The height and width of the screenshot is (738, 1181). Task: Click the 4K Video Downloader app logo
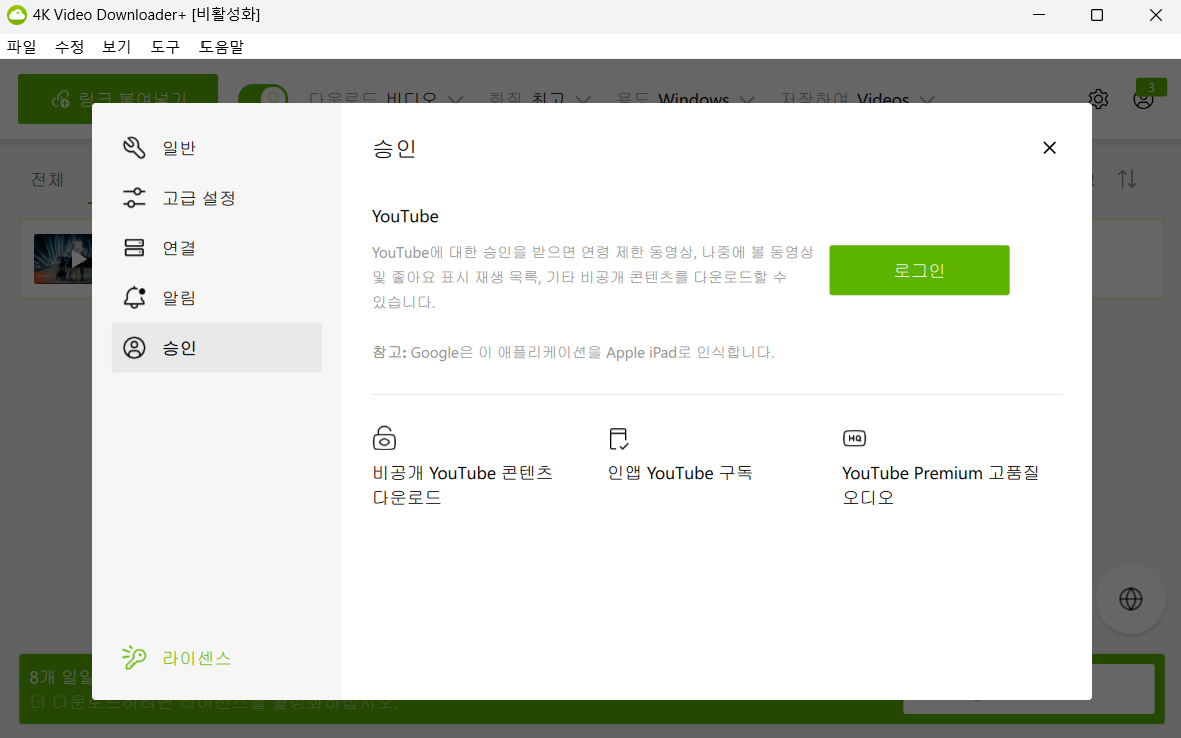[x=17, y=14]
